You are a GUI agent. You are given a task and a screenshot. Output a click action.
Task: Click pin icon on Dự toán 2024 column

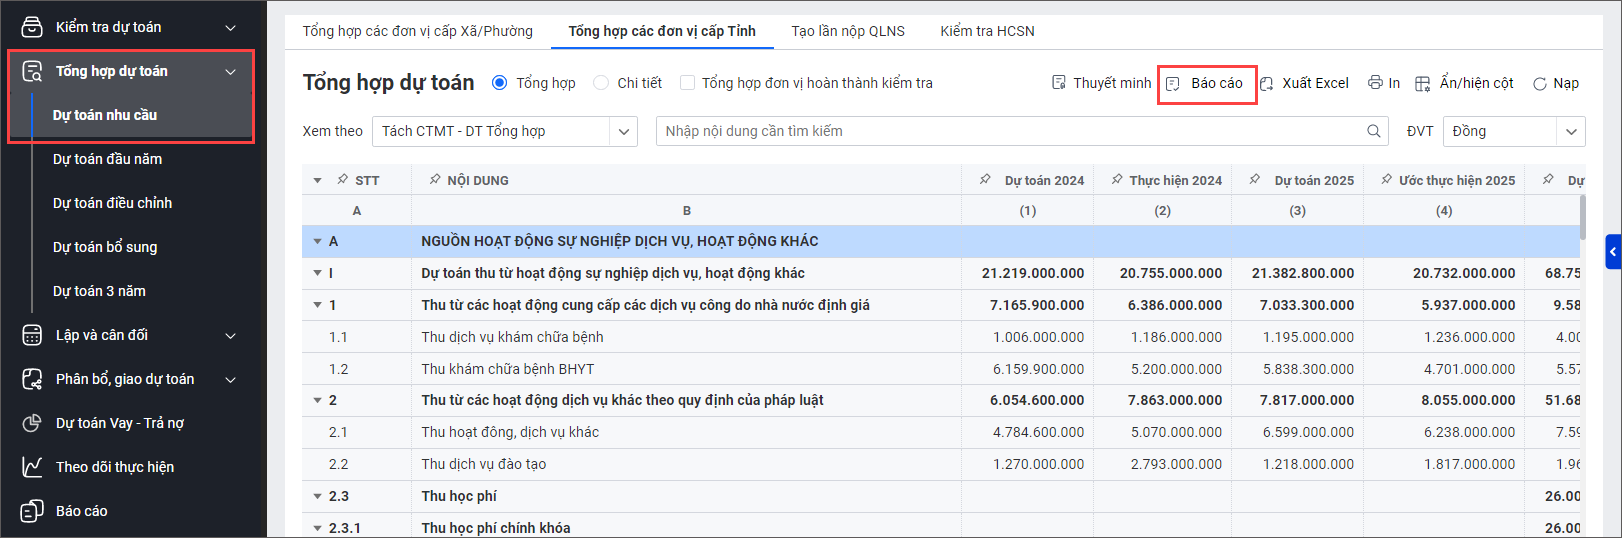[x=985, y=180]
